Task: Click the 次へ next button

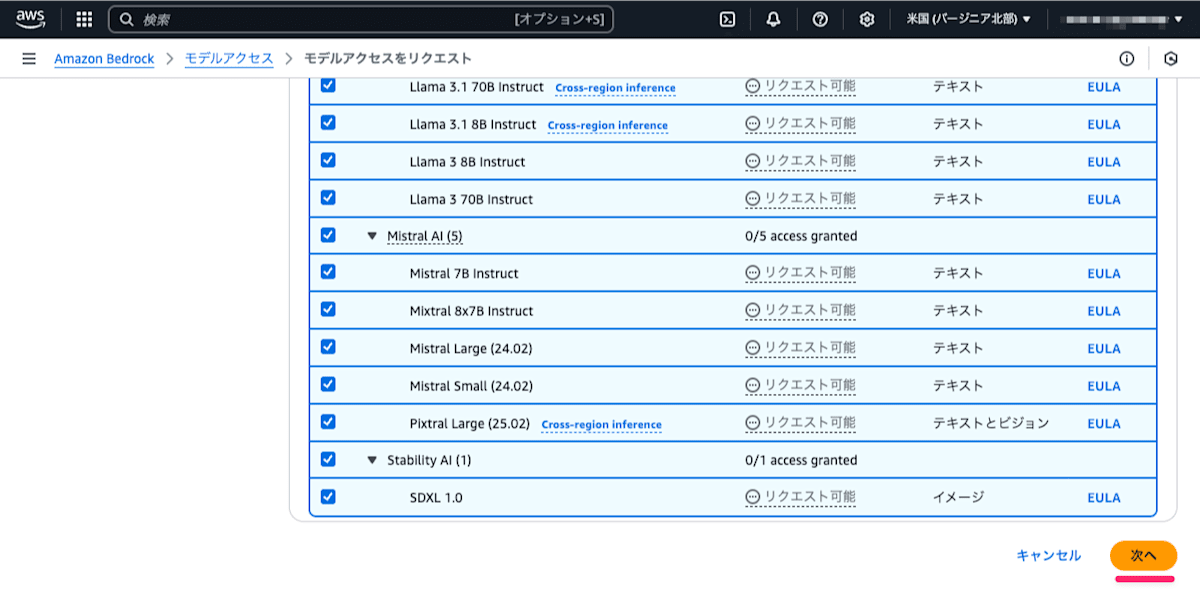Action: pos(1143,555)
